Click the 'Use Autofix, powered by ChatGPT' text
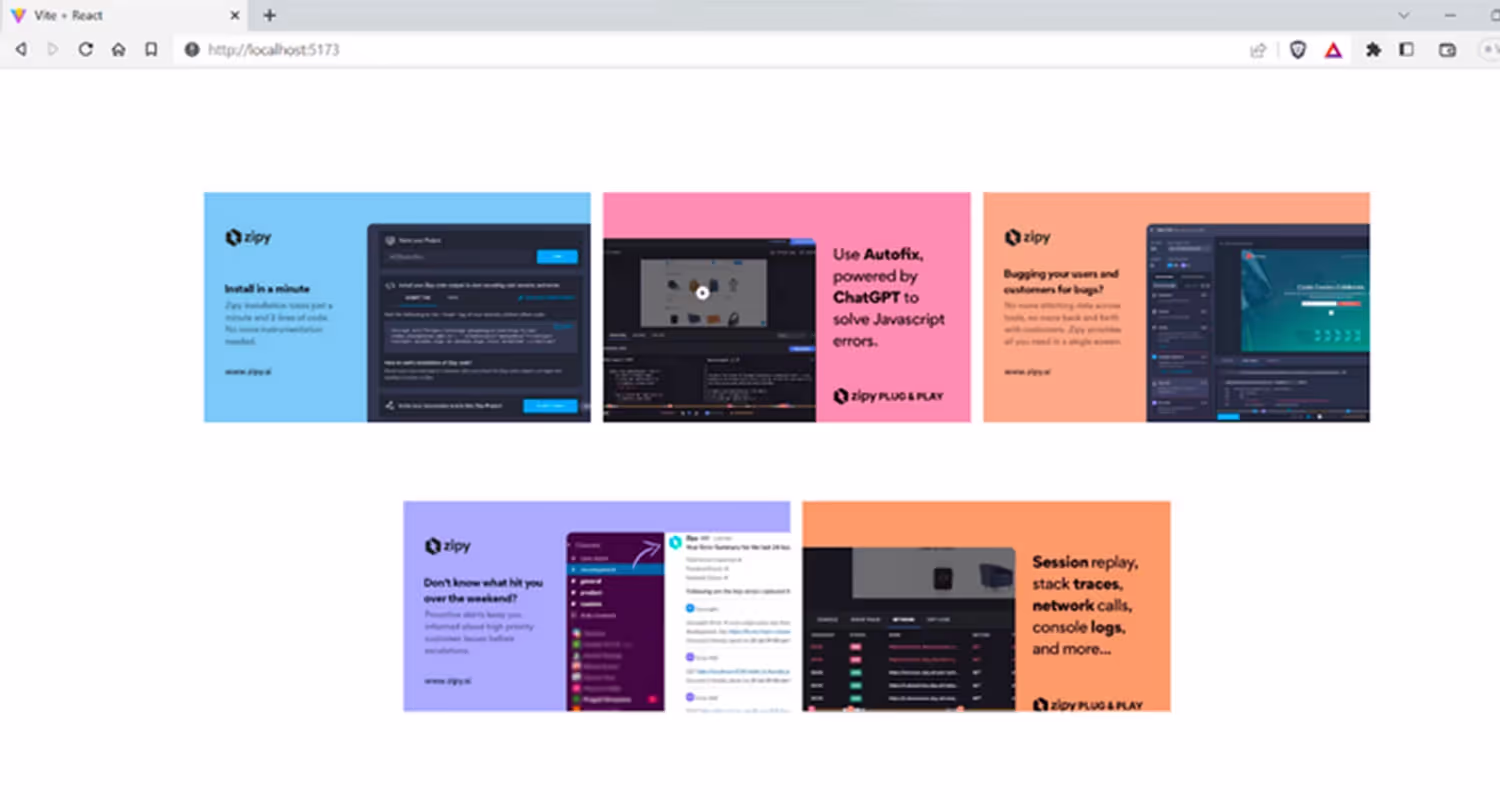Screen dimensions: 1500x800 coord(889,297)
